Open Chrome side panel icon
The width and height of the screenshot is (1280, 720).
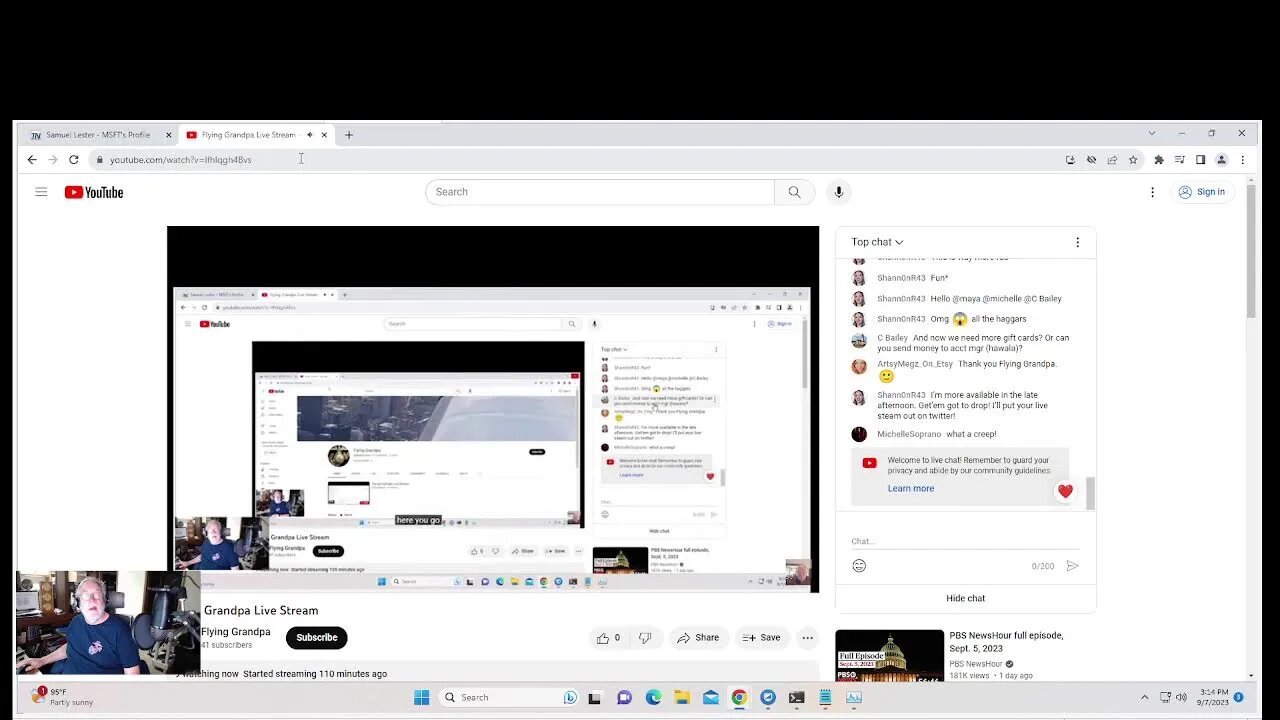(1200, 160)
